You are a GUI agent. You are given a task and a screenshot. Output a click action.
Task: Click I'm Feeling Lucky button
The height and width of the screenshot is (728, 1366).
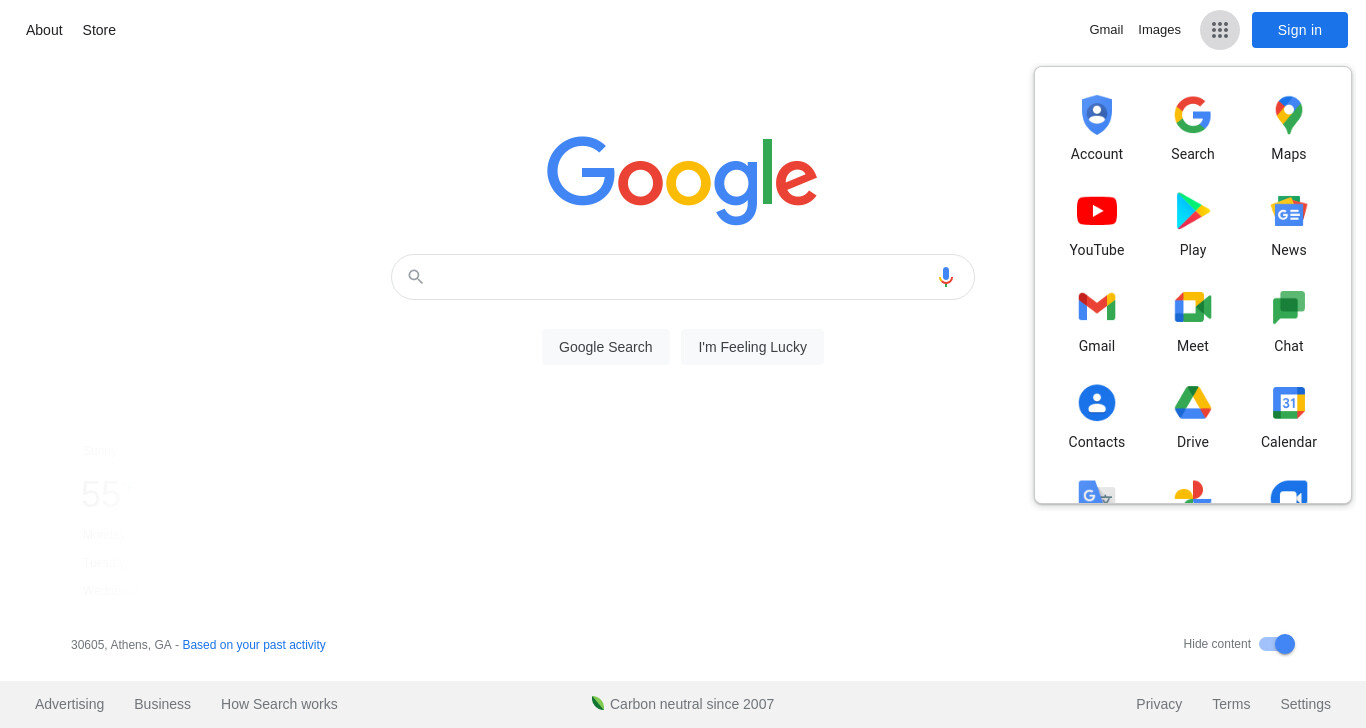pos(752,347)
